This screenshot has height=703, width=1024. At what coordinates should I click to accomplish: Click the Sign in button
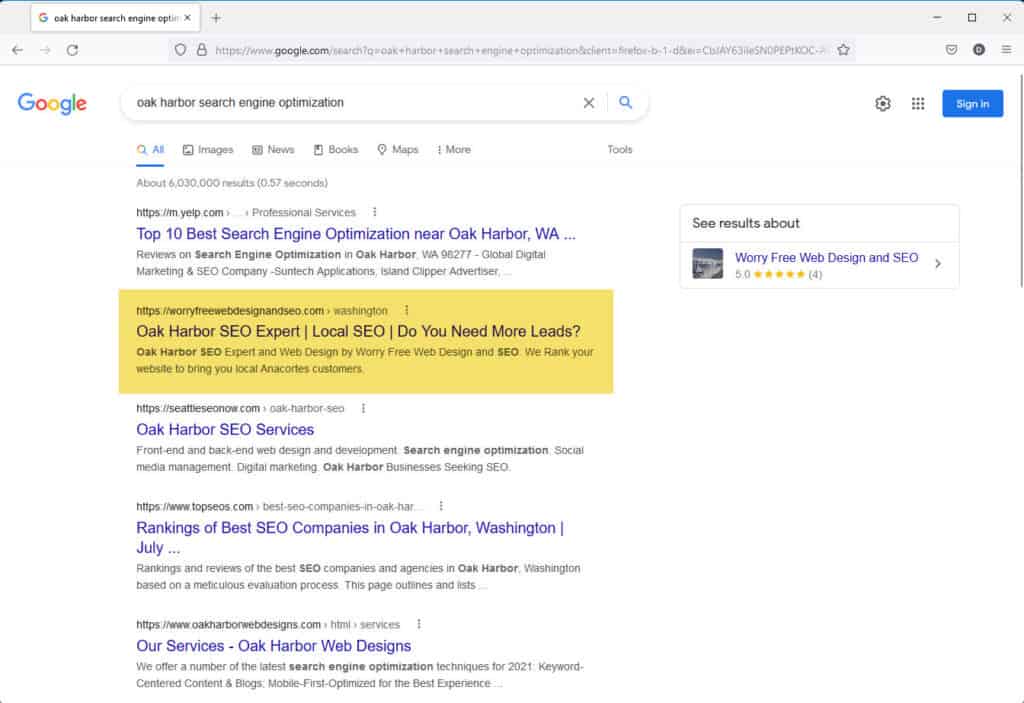click(972, 103)
